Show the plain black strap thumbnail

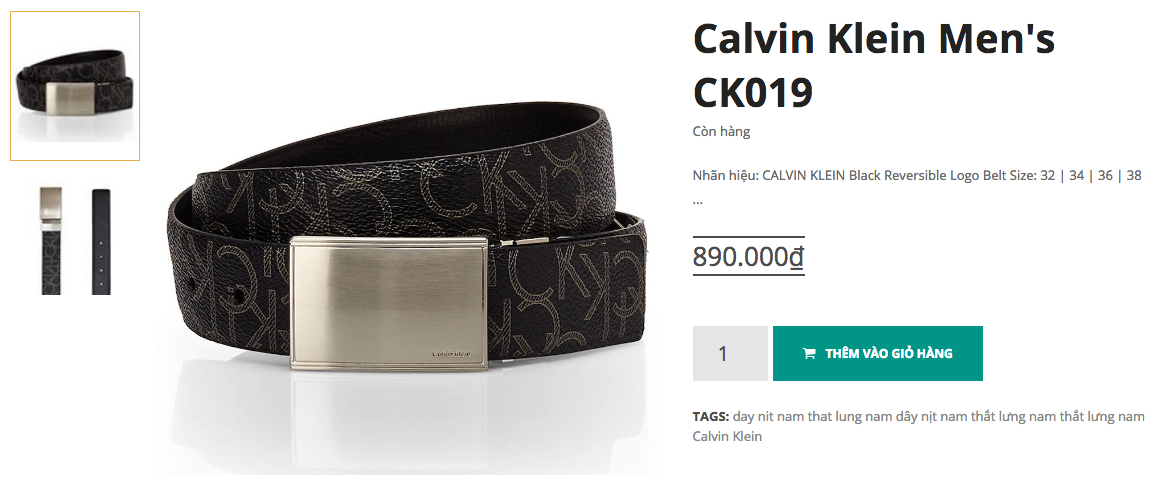(x=101, y=241)
